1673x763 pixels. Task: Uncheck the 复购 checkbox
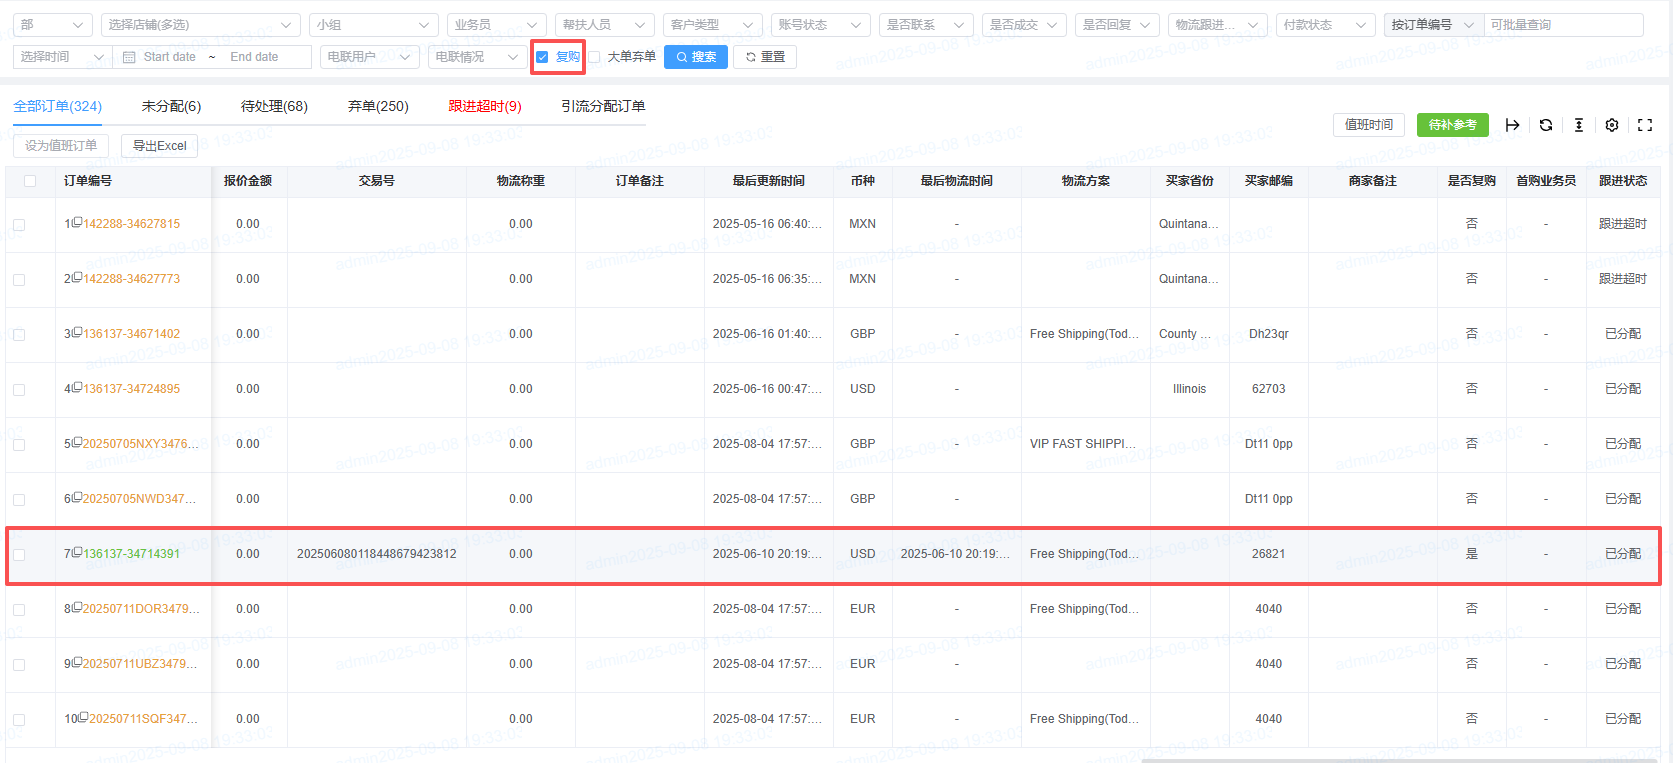(x=542, y=57)
